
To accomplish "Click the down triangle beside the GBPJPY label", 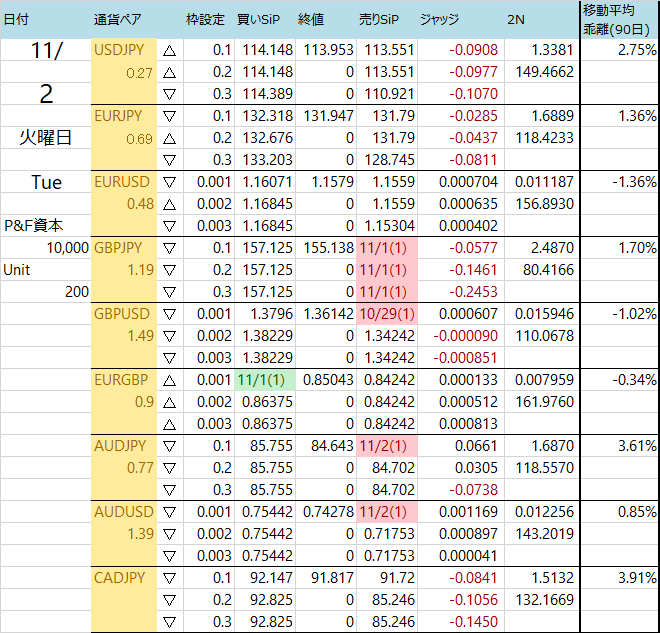I will (170, 249).
